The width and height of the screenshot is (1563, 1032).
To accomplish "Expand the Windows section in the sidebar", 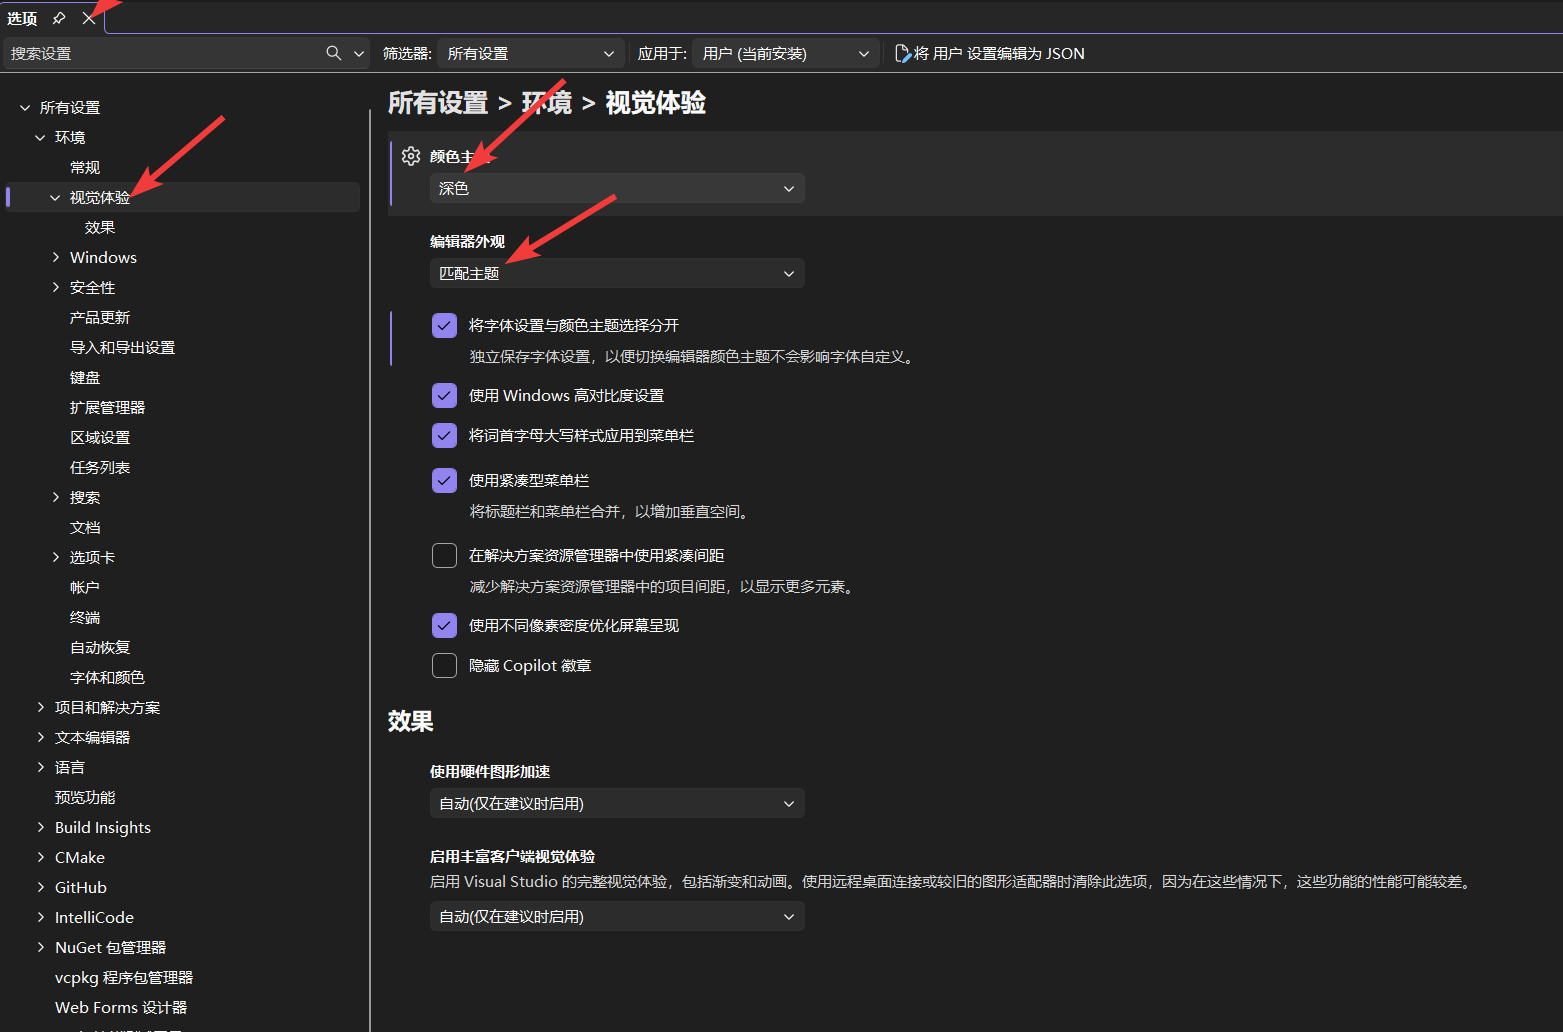I will (x=55, y=257).
